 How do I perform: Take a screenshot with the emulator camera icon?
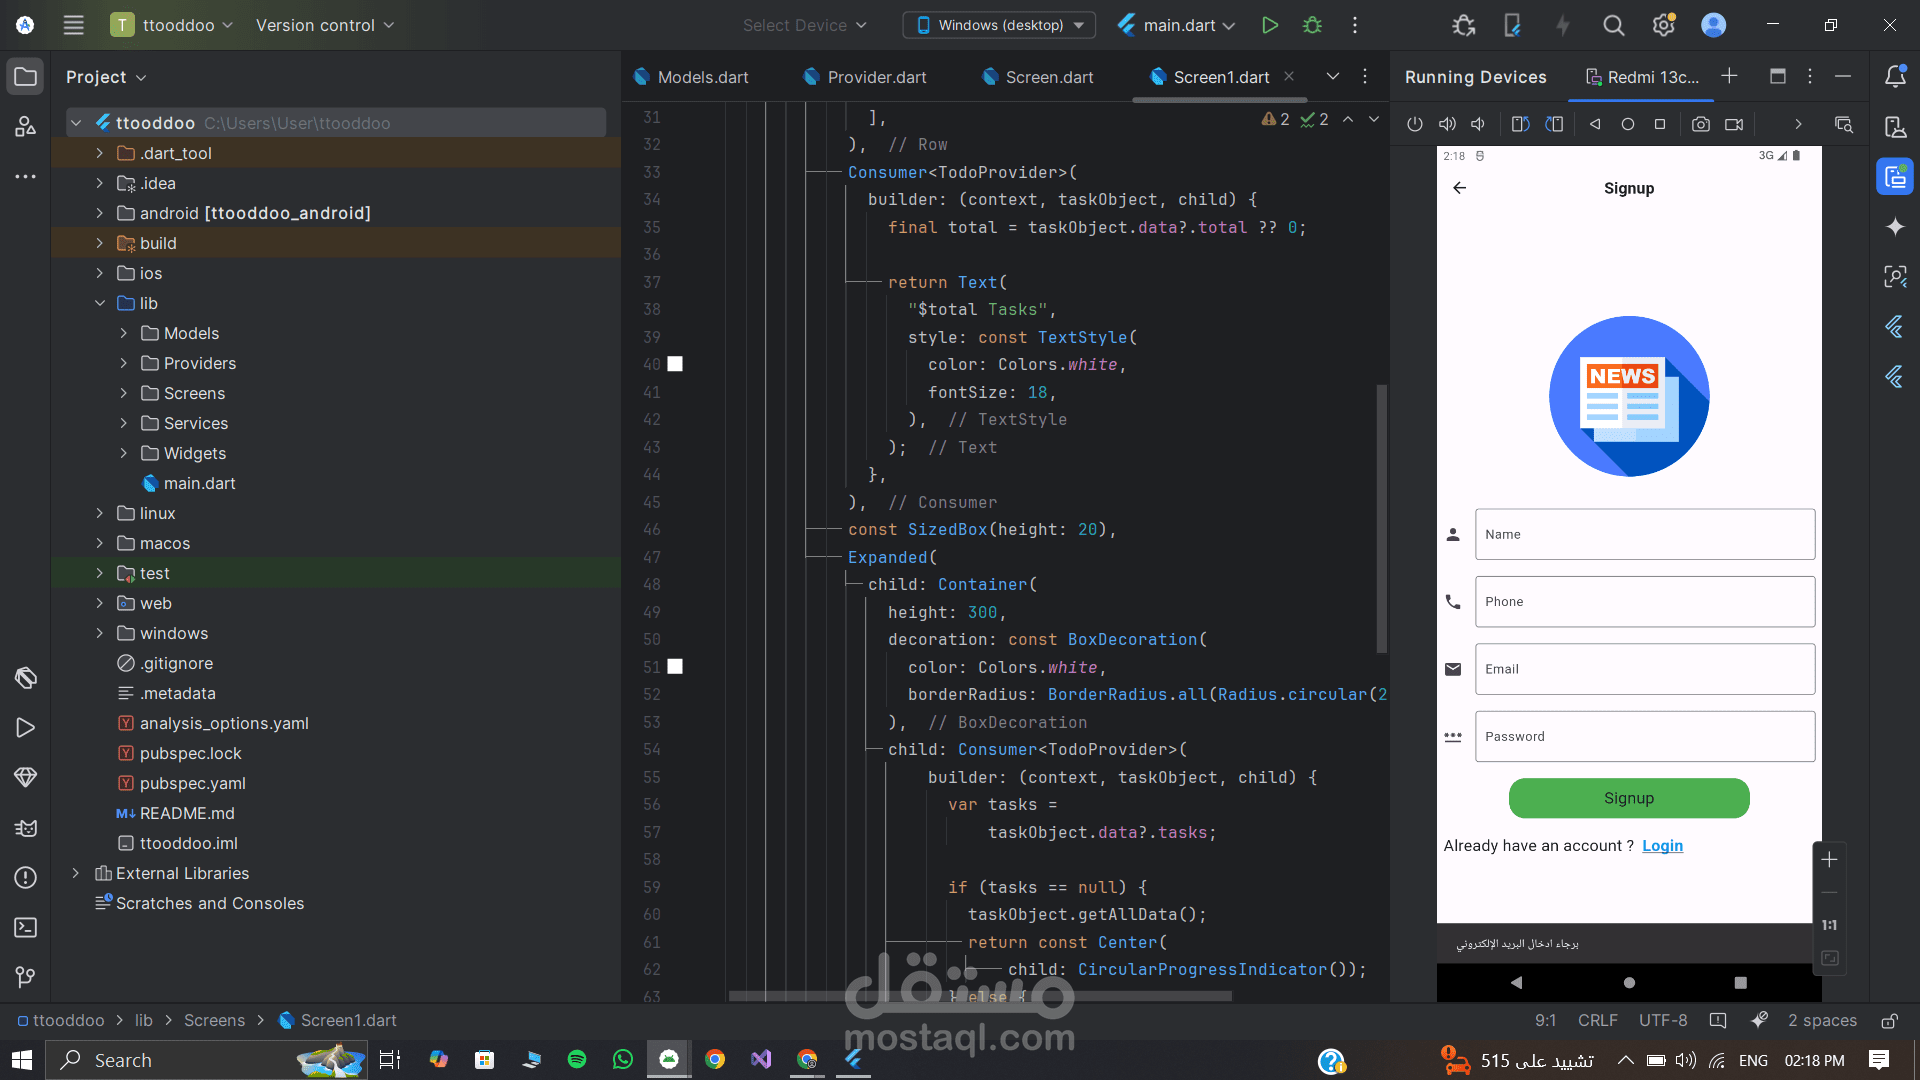coord(1701,123)
